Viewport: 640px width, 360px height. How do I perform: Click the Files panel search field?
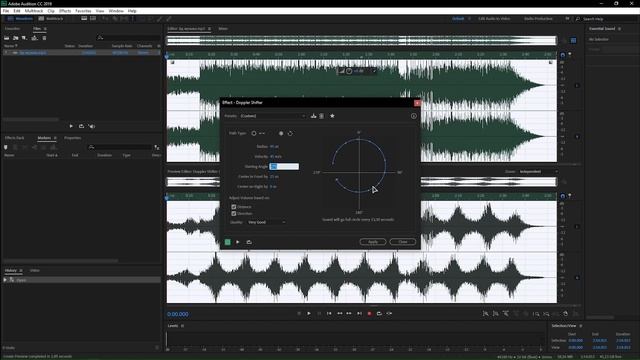click(x=129, y=38)
